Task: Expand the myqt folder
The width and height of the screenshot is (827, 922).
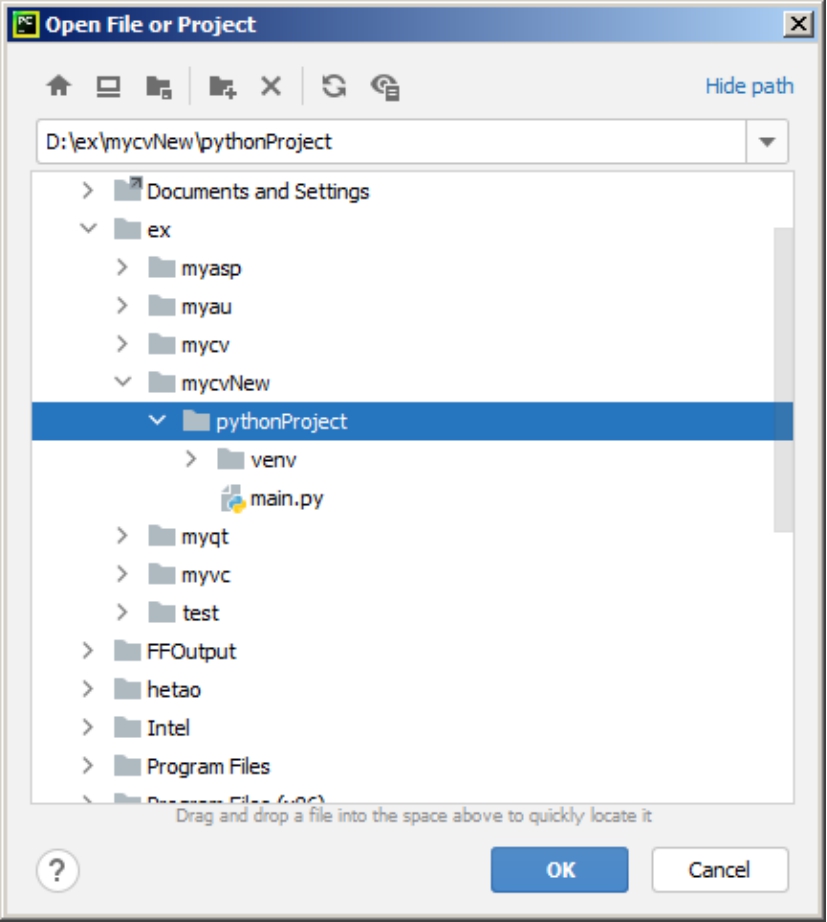Action: click(122, 536)
